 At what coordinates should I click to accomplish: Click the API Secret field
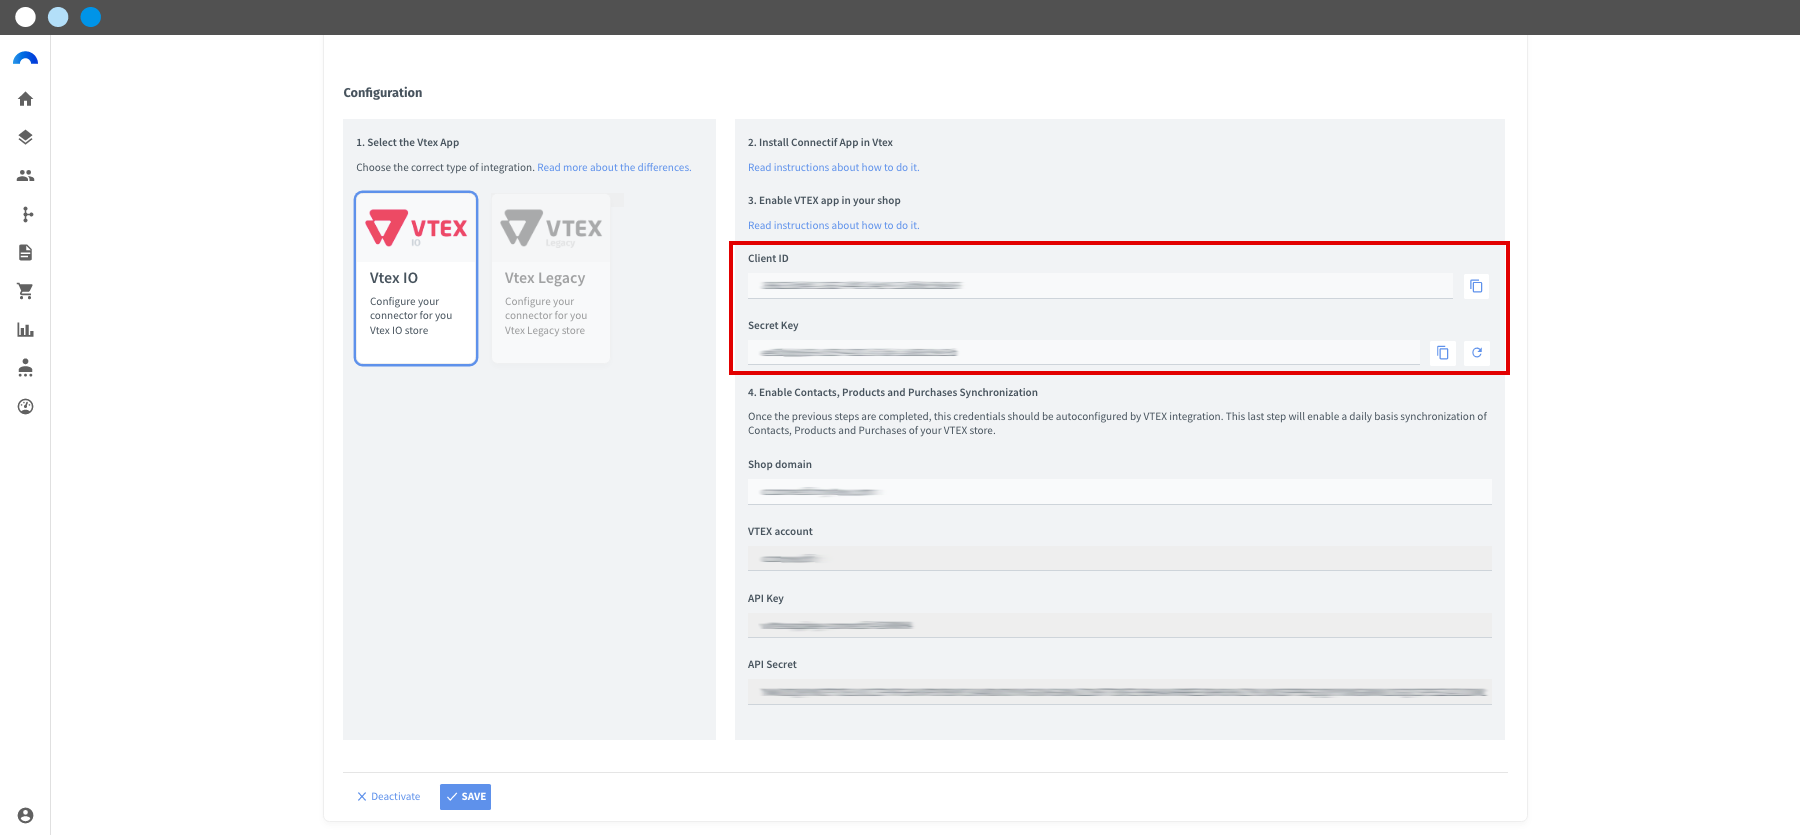1120,692
